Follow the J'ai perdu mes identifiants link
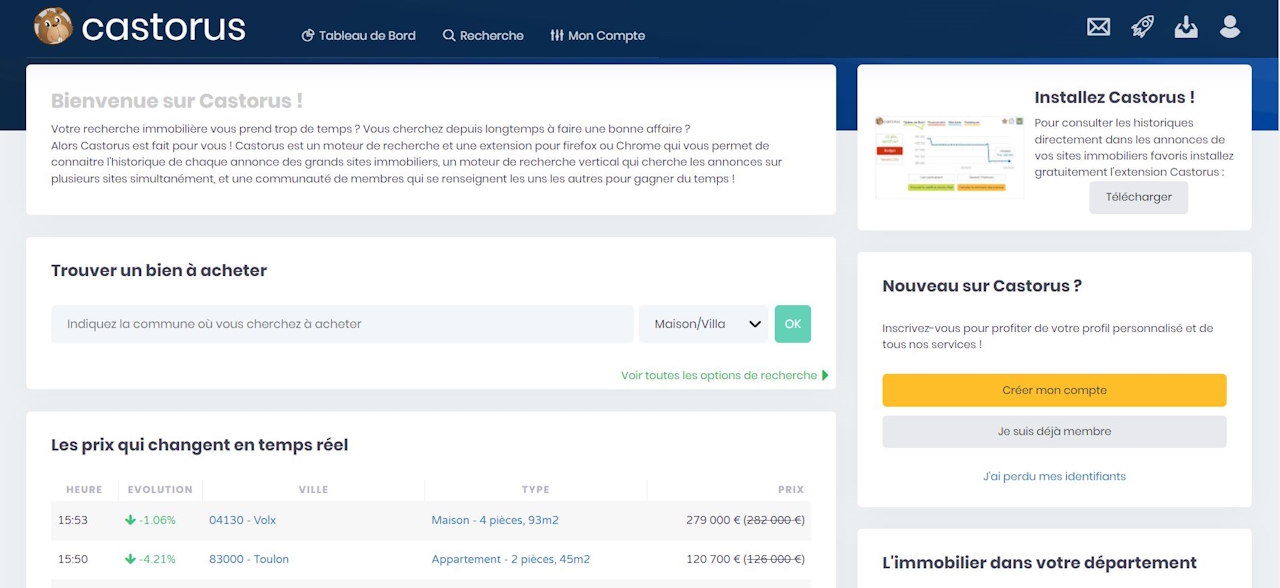The width and height of the screenshot is (1280, 588). [x=1054, y=477]
